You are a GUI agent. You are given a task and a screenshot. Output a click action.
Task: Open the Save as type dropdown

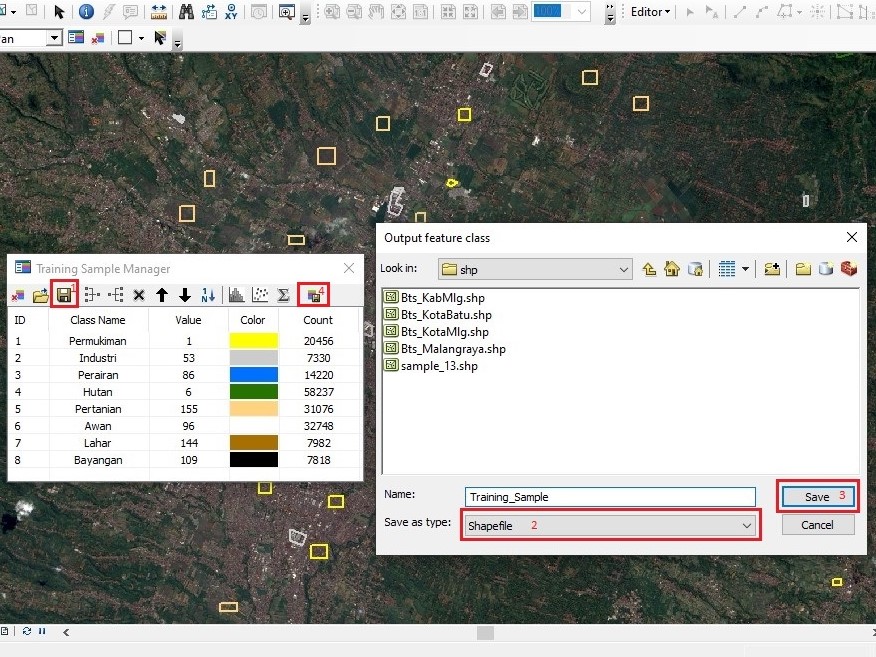tap(746, 525)
